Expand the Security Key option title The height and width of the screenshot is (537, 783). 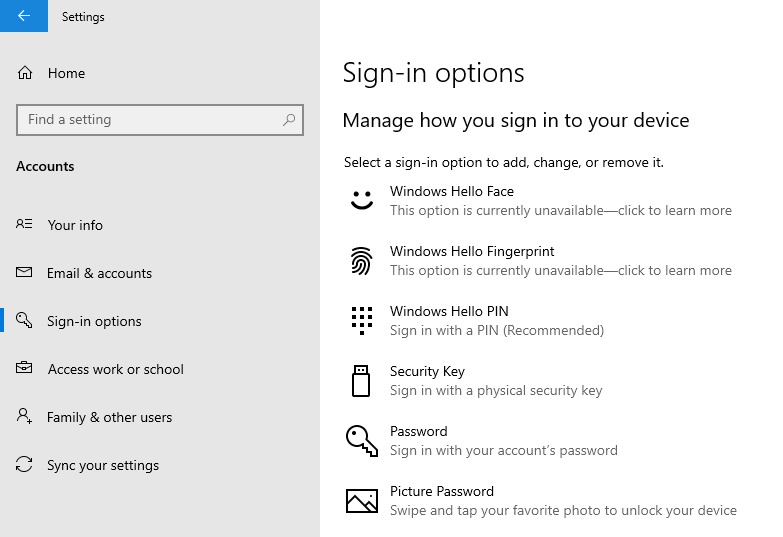tap(427, 372)
